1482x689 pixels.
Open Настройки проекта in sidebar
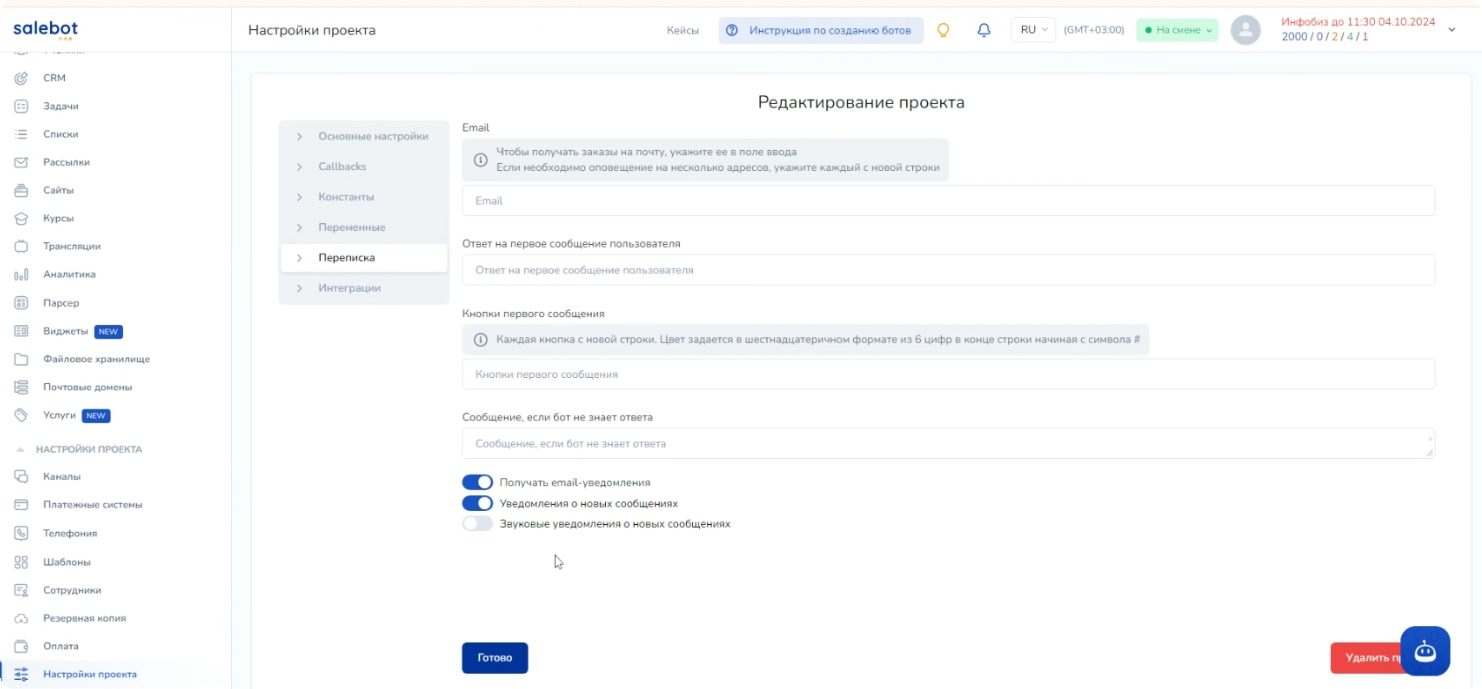click(x=90, y=674)
